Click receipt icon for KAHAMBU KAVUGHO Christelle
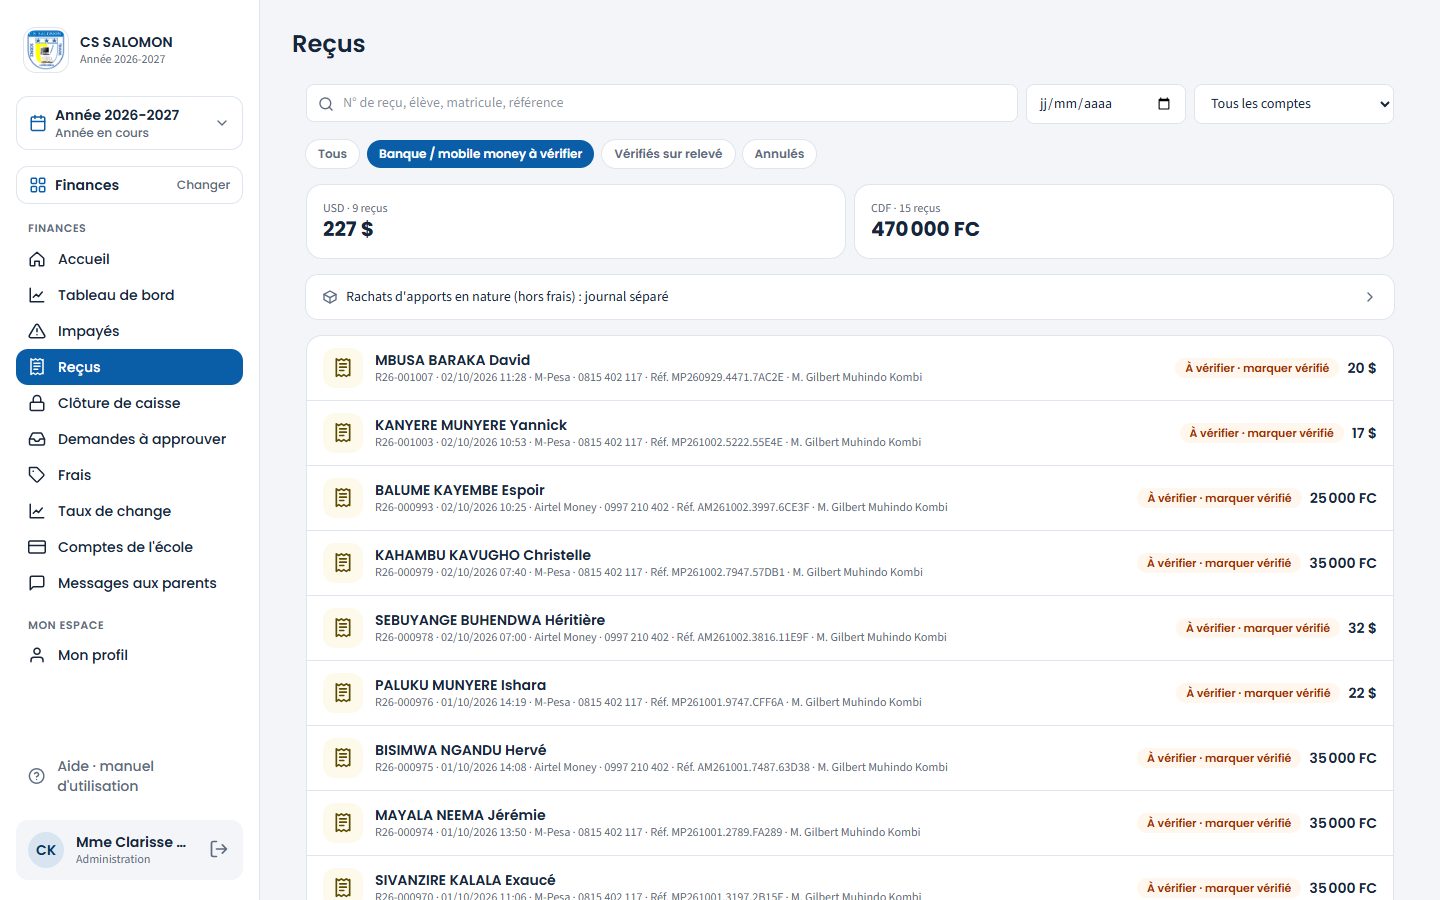Screen dimensions: 1440x900 [x=343, y=563]
